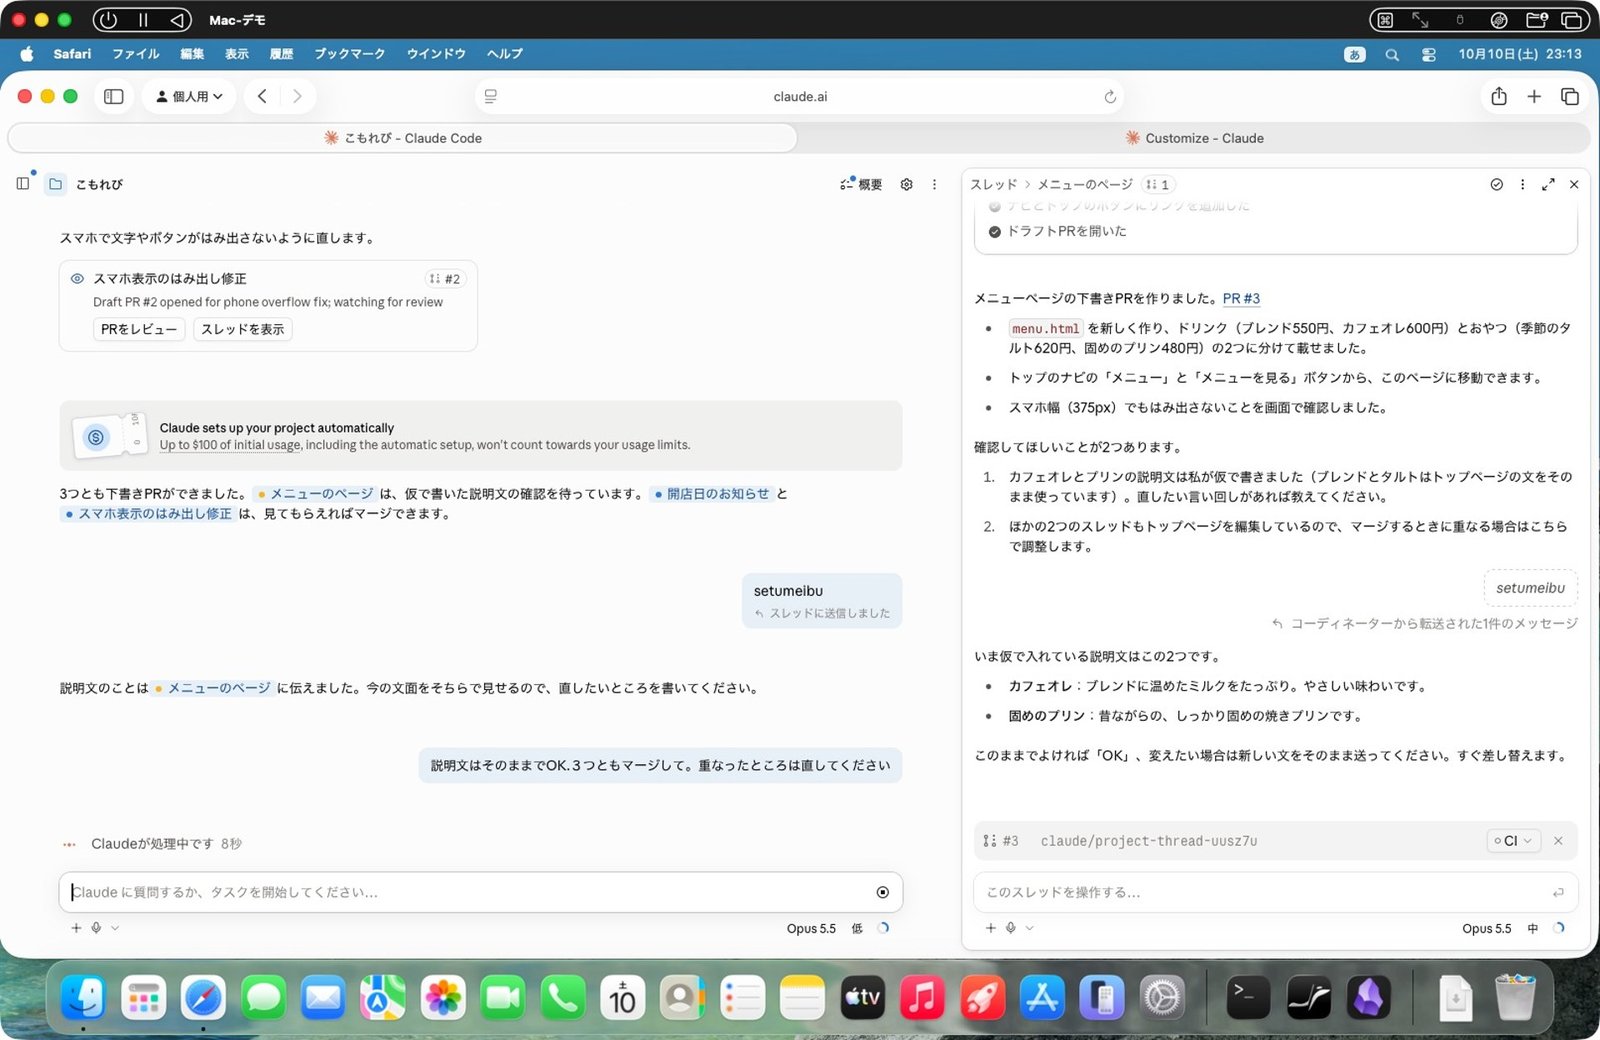Open Finder from the Dock
The height and width of the screenshot is (1040, 1600).
click(83, 998)
